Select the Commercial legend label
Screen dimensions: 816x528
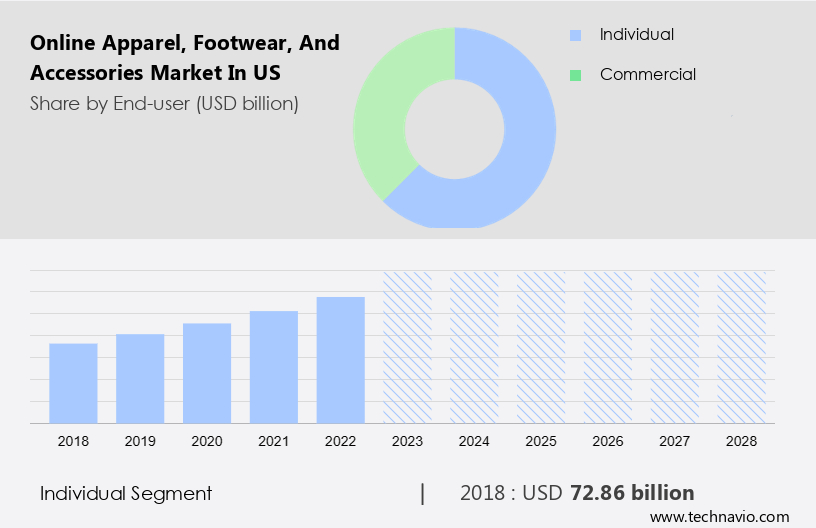[647, 75]
